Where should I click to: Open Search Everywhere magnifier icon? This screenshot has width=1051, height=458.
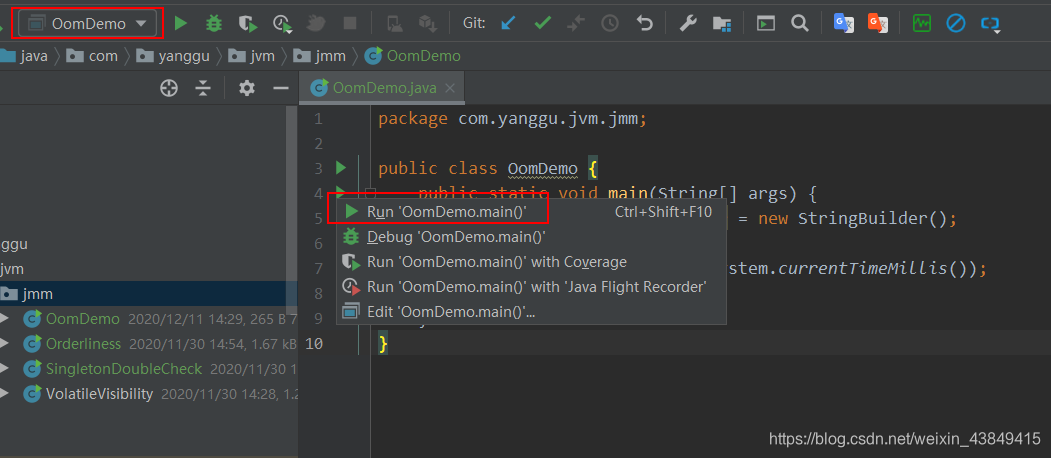click(x=799, y=23)
